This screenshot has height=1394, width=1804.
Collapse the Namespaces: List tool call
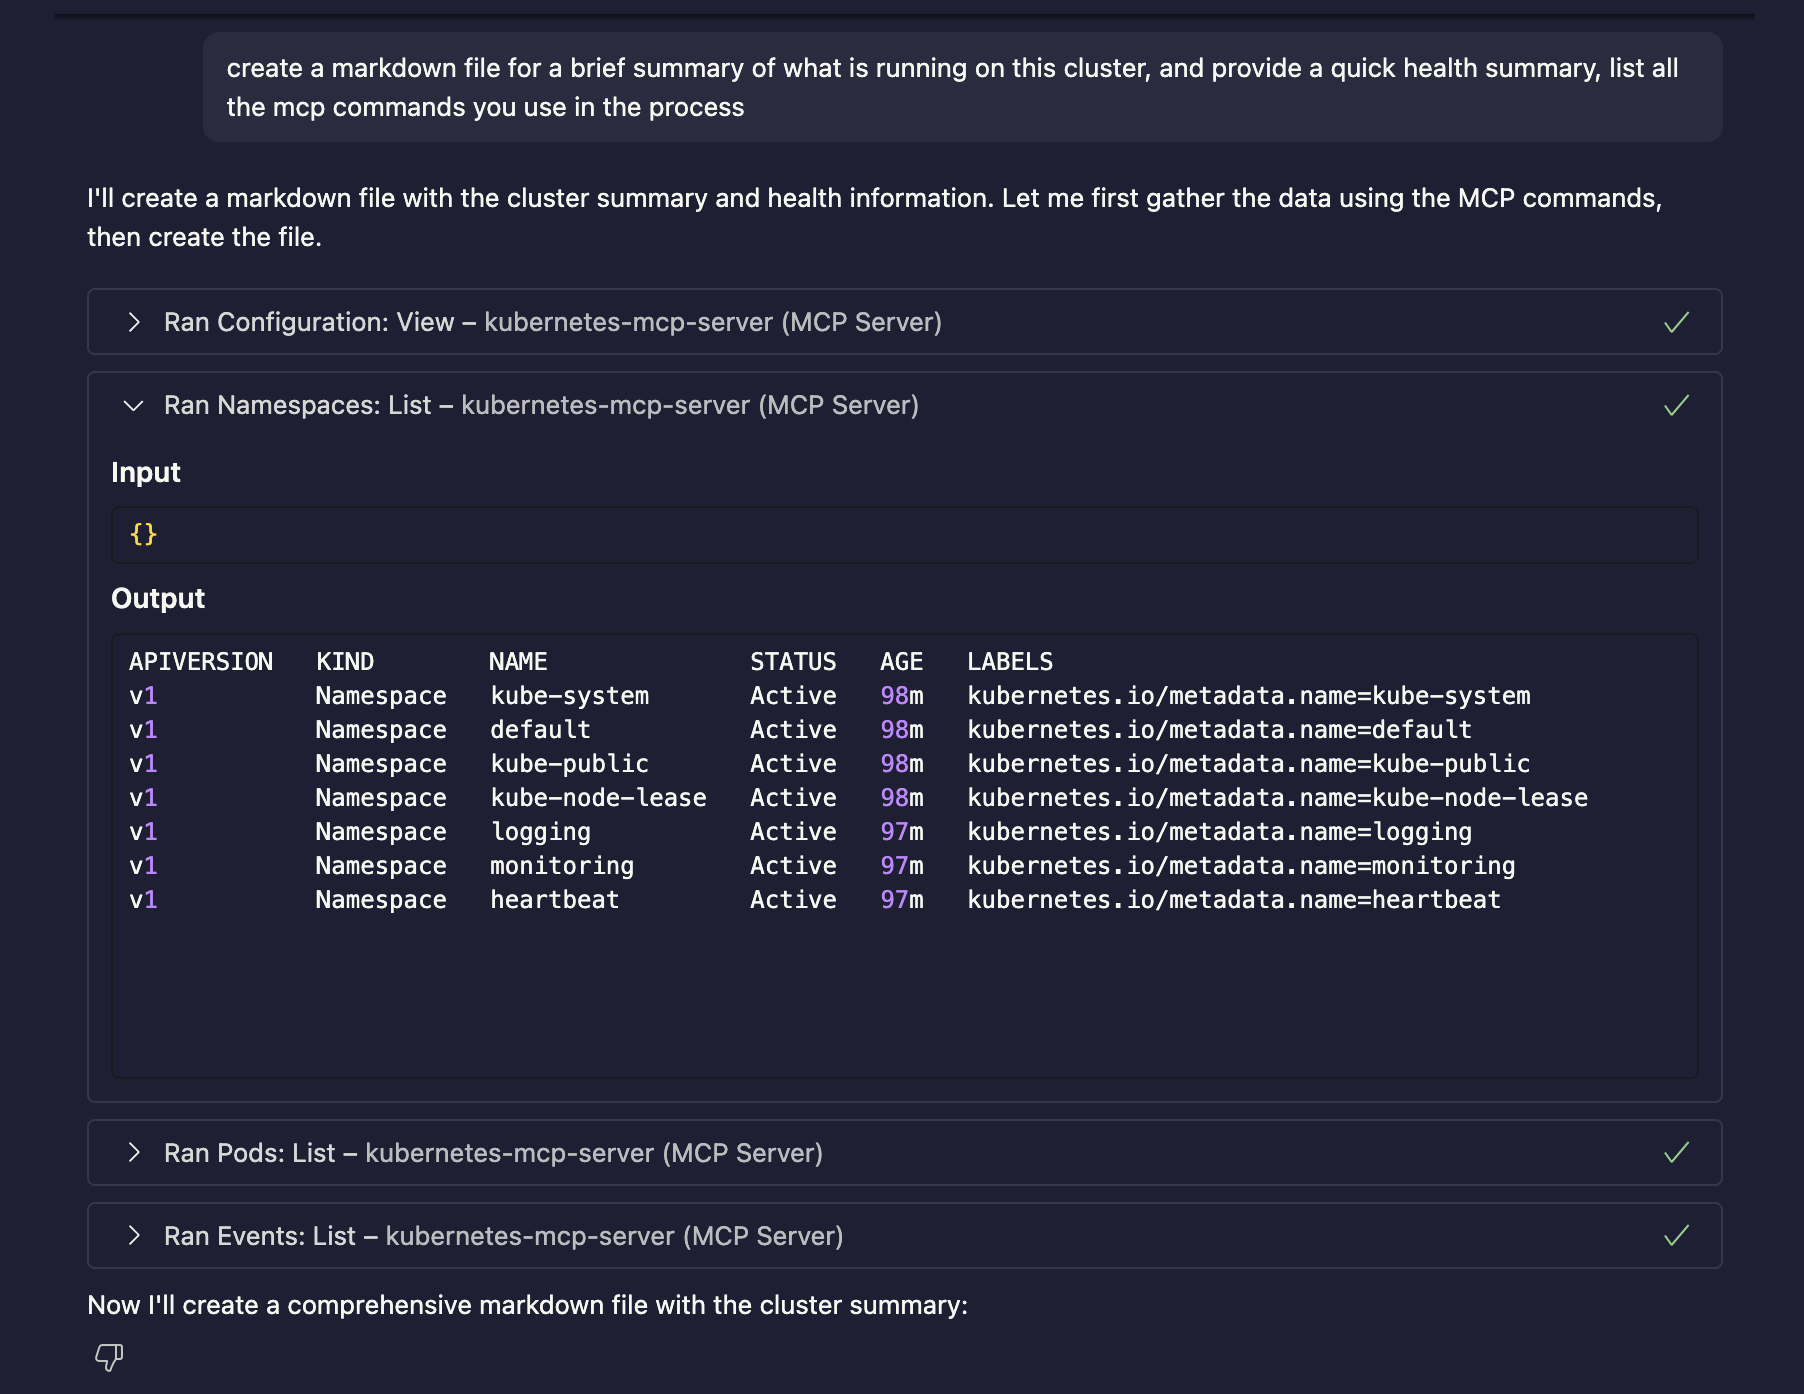click(x=134, y=405)
